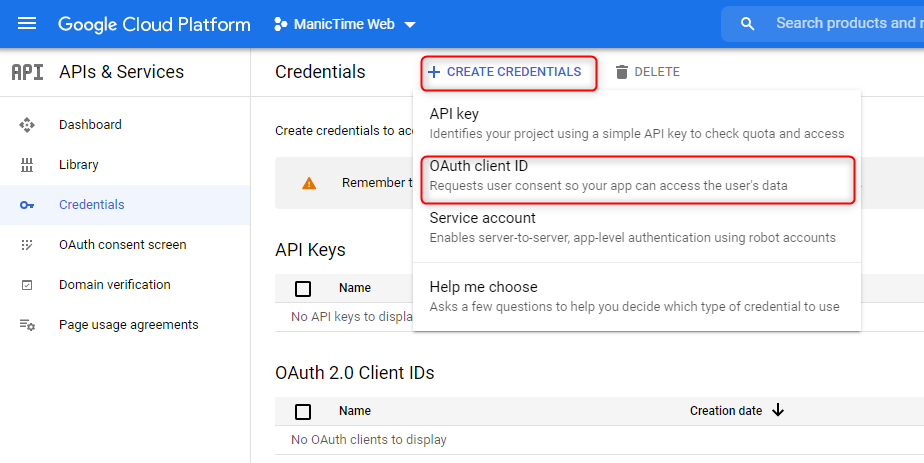Open the ManicTime Web project dropdown
924x463 pixels.
click(345, 24)
